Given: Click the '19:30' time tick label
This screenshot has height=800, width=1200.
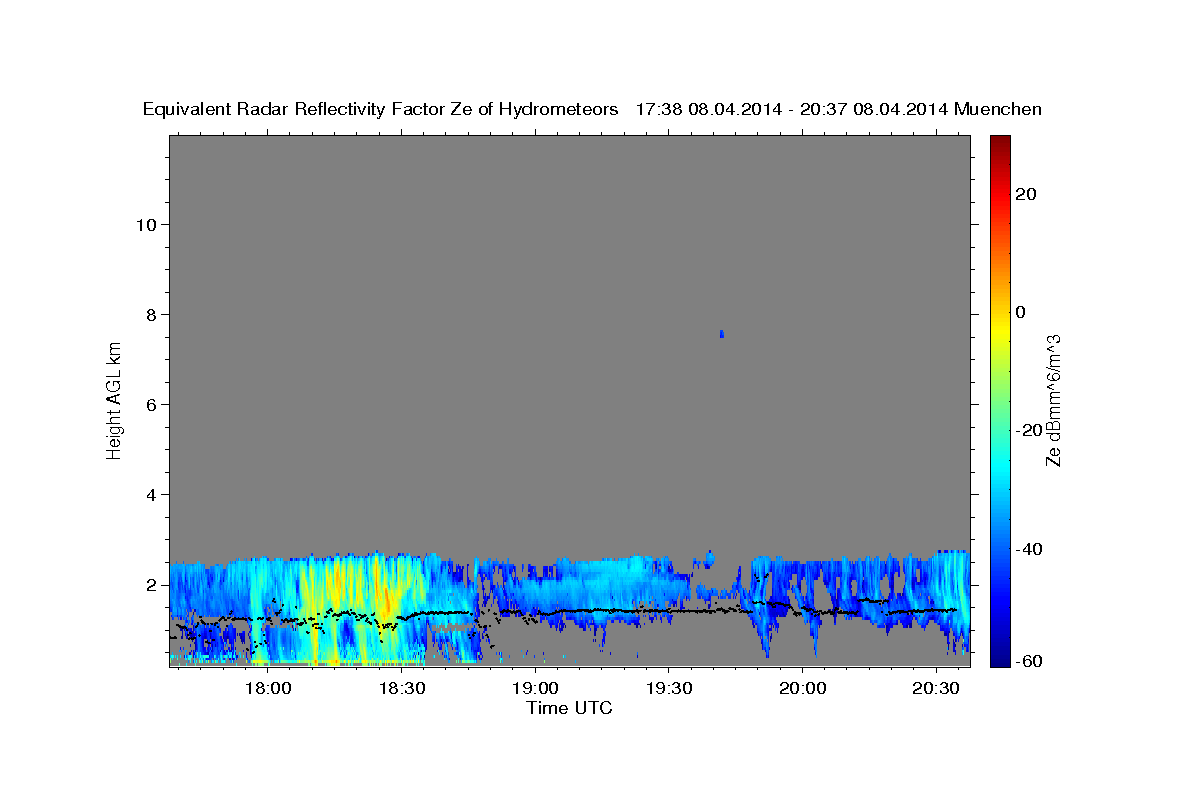Looking at the screenshot, I should click(669, 689).
